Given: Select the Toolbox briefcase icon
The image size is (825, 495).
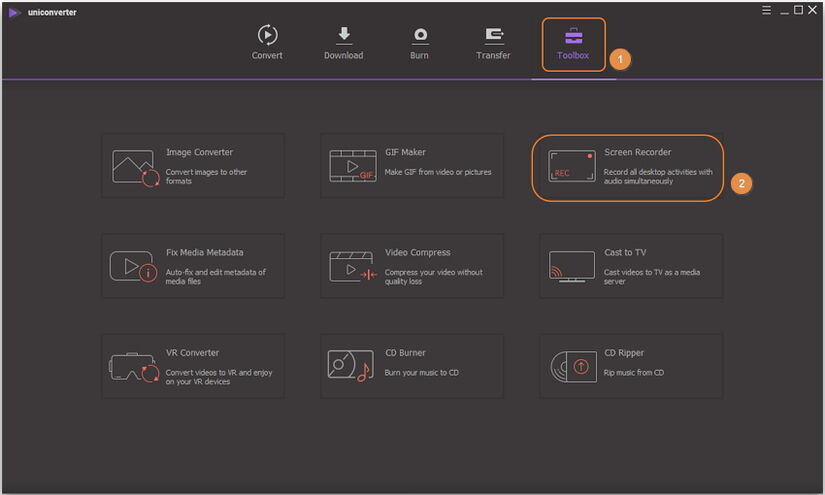Looking at the screenshot, I should tap(574, 36).
